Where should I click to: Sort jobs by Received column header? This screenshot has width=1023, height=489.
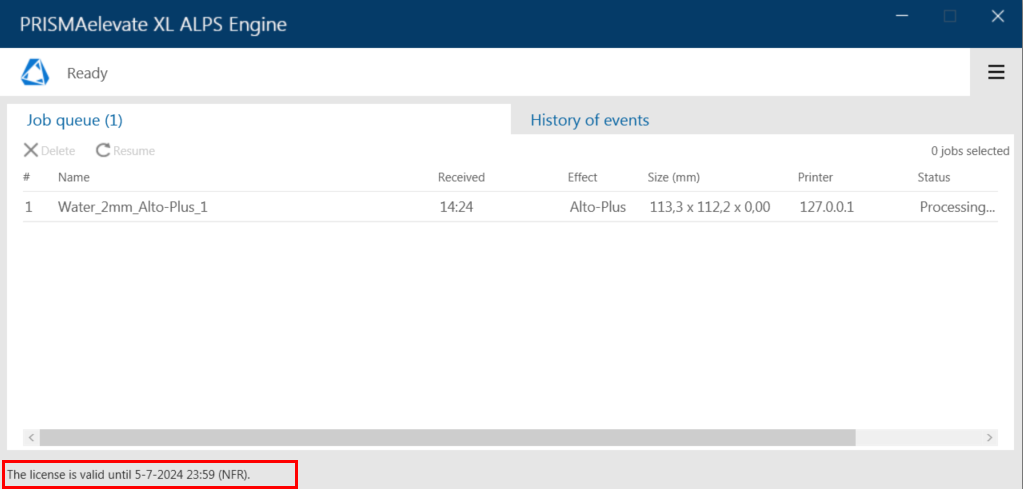pyautogui.click(x=461, y=177)
